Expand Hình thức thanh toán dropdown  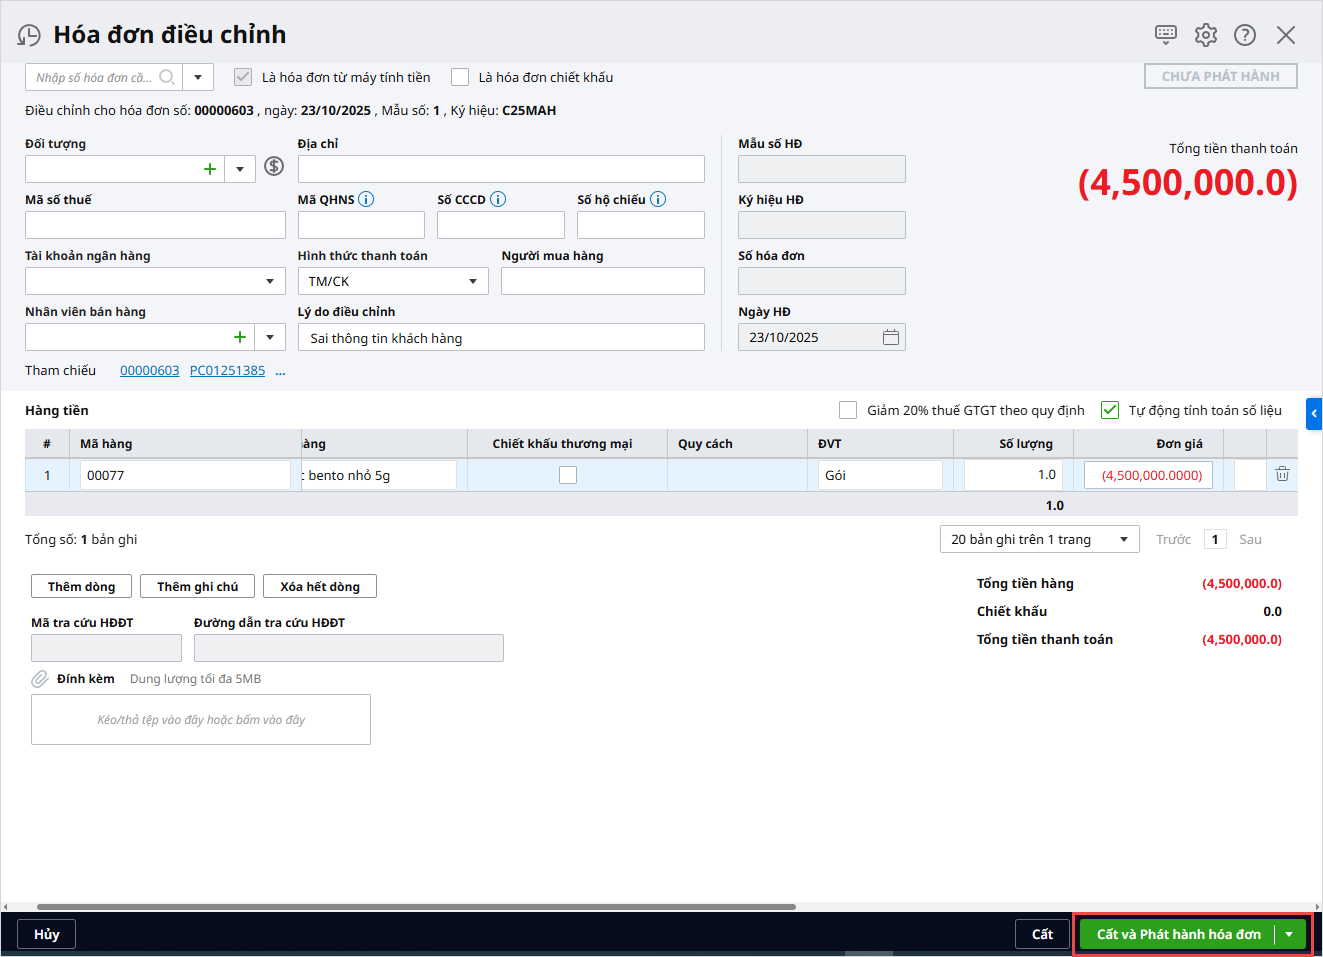point(473,282)
